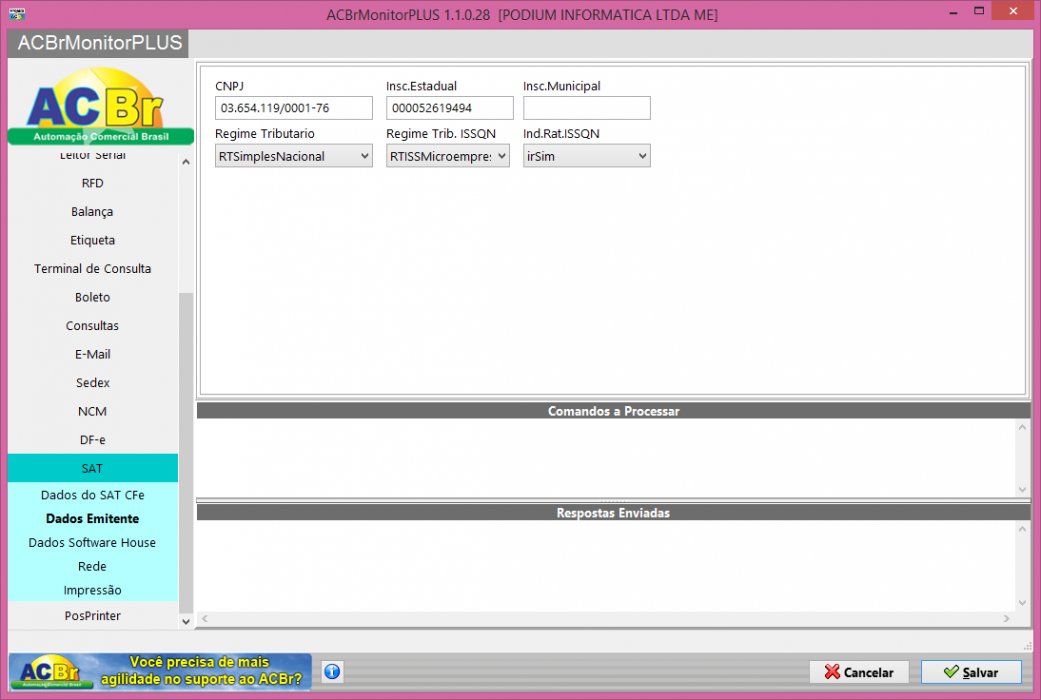Viewport: 1041px width, 700px height.
Task: Open the ACBr support banner
Action: click(x=160, y=671)
